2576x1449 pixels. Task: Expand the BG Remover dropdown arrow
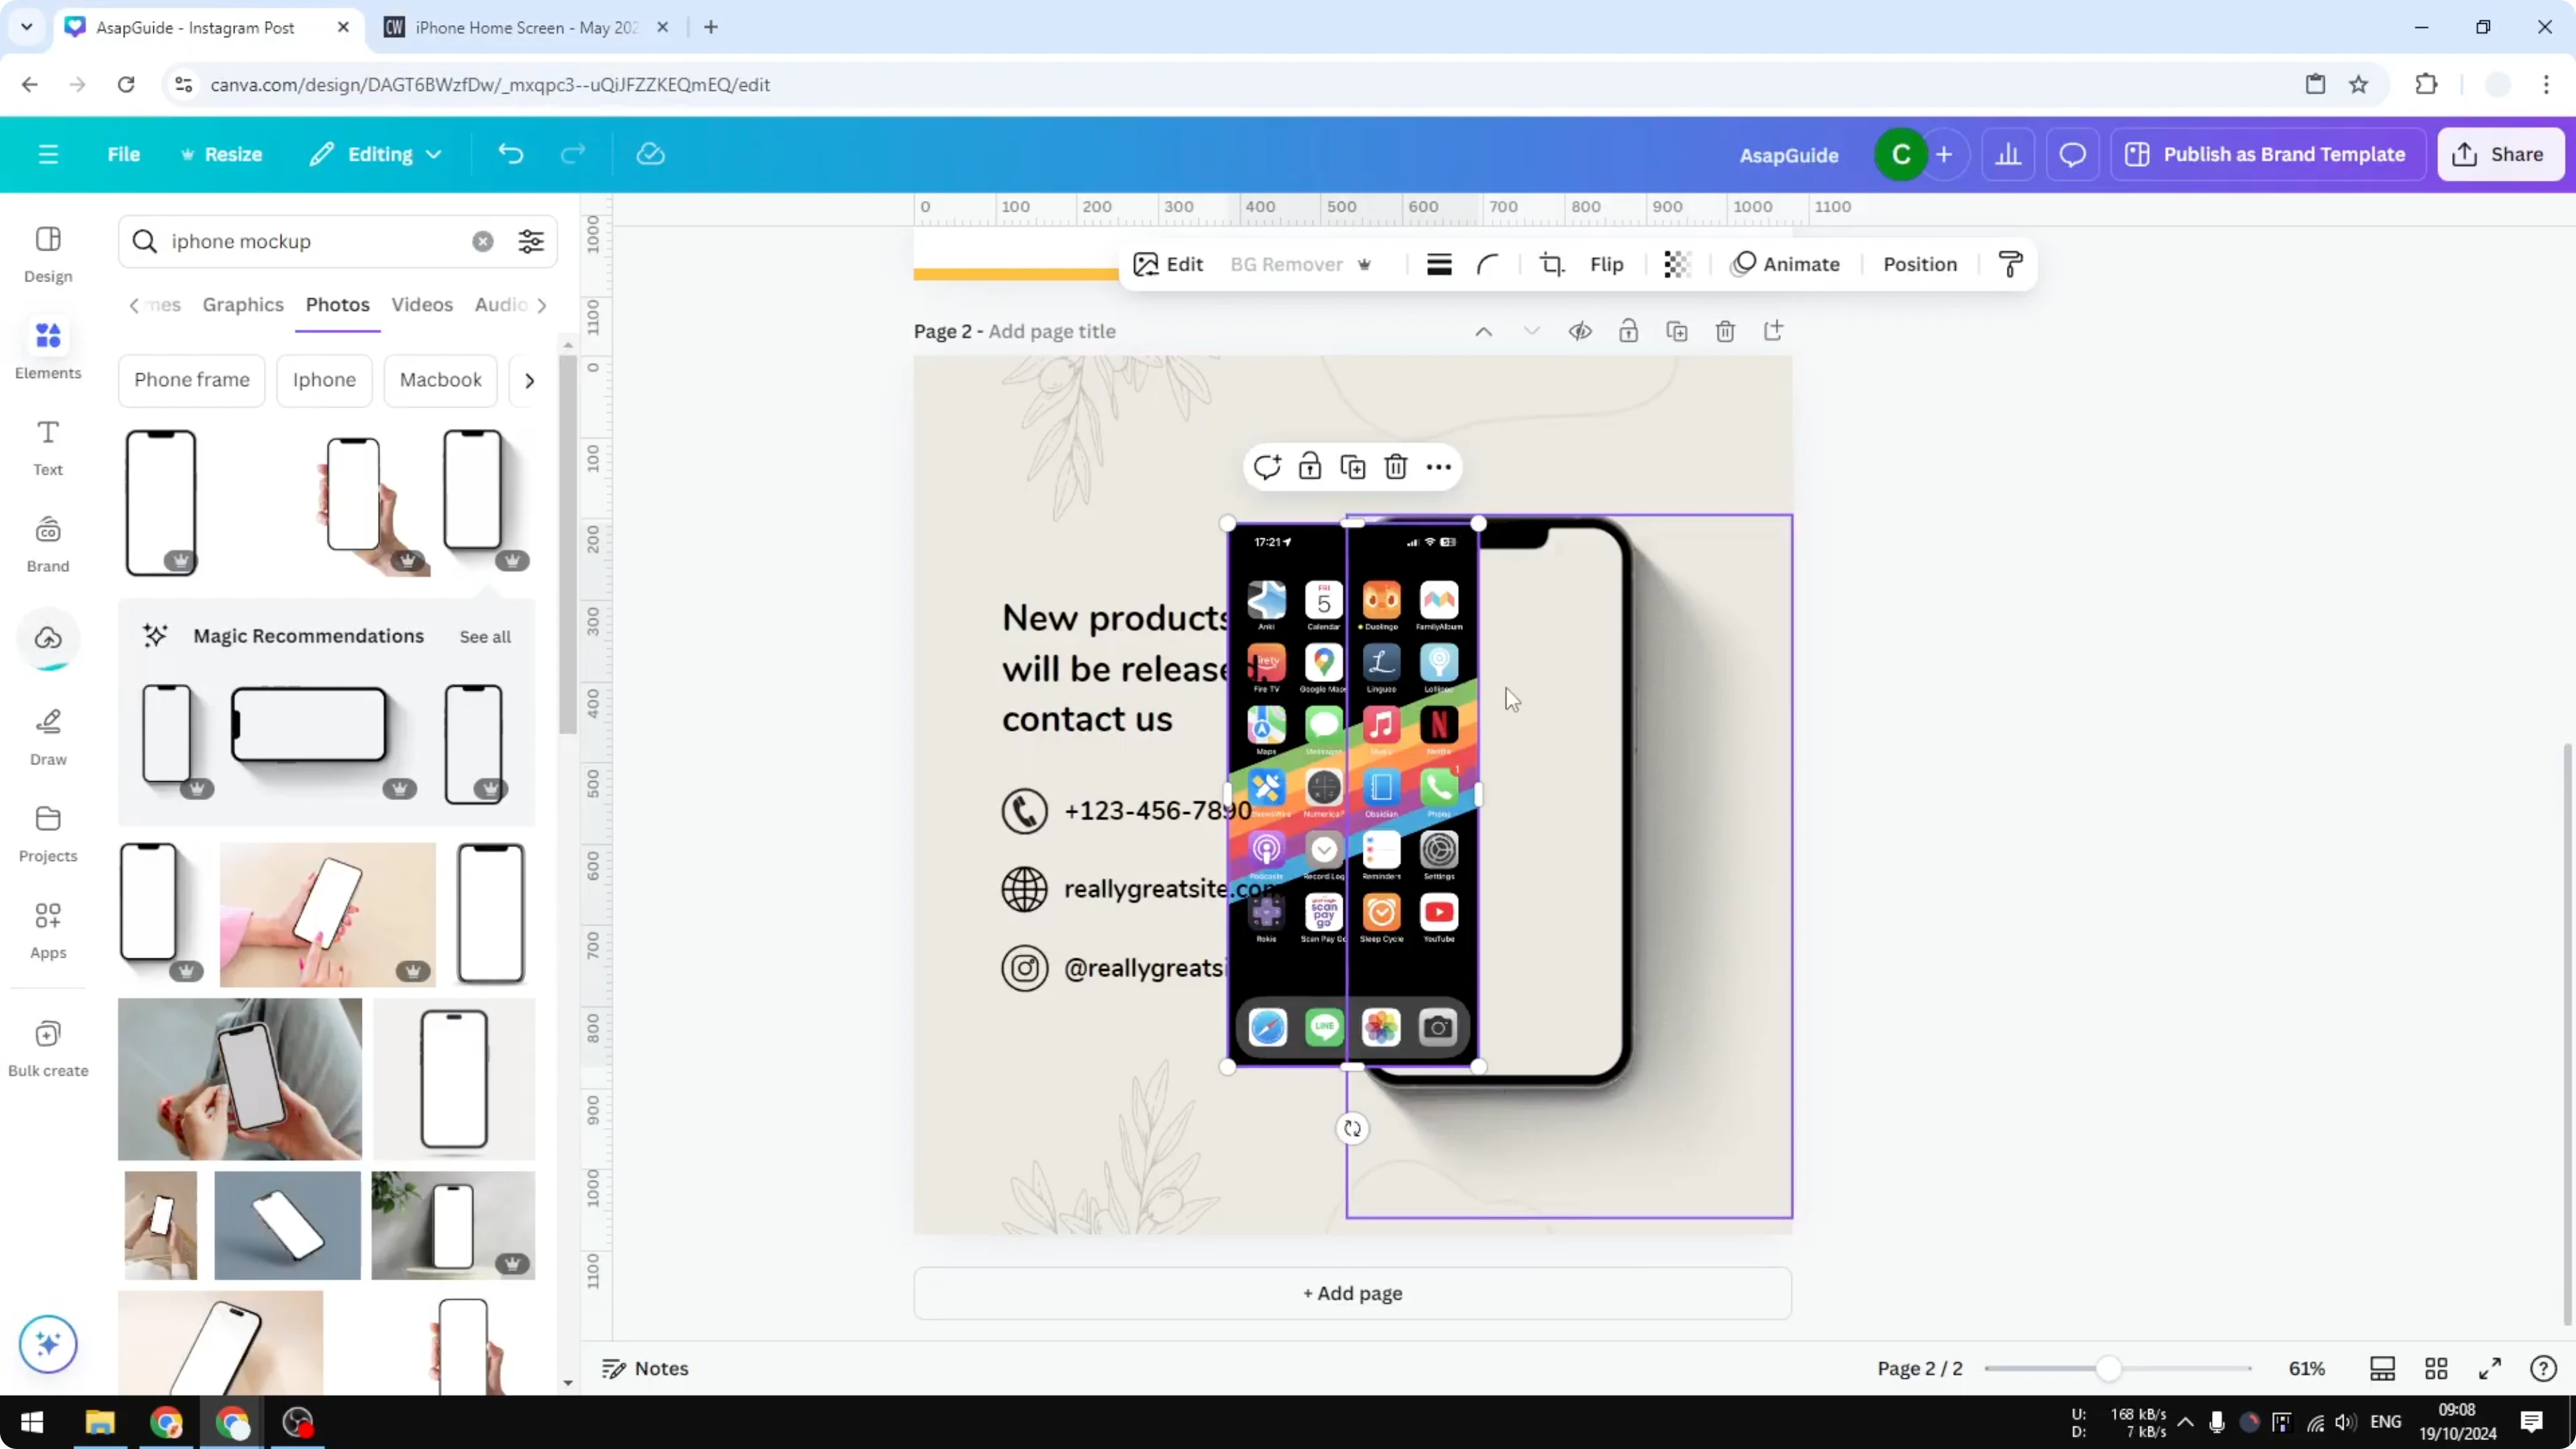[x=1366, y=264]
